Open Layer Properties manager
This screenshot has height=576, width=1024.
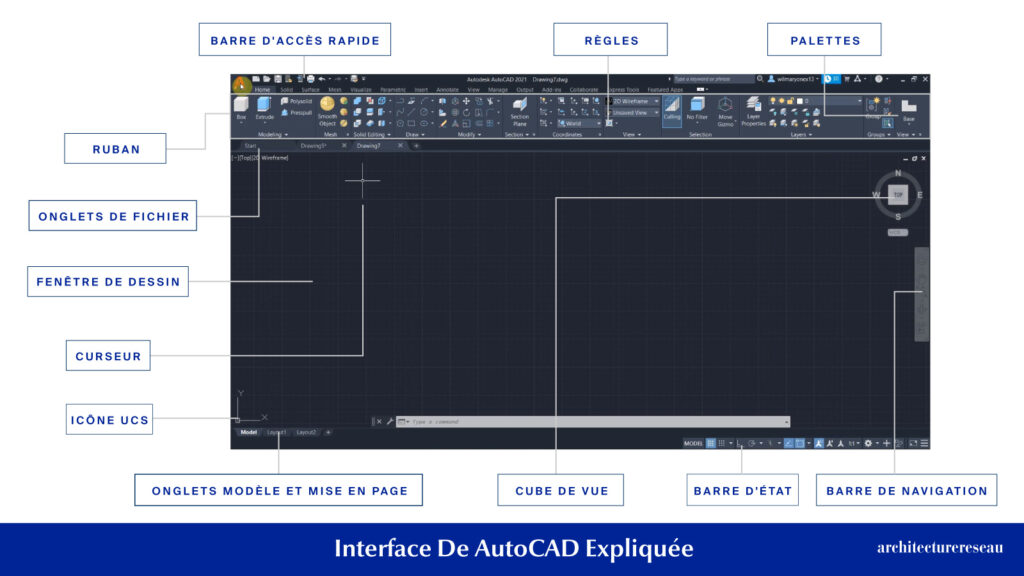tap(753, 106)
